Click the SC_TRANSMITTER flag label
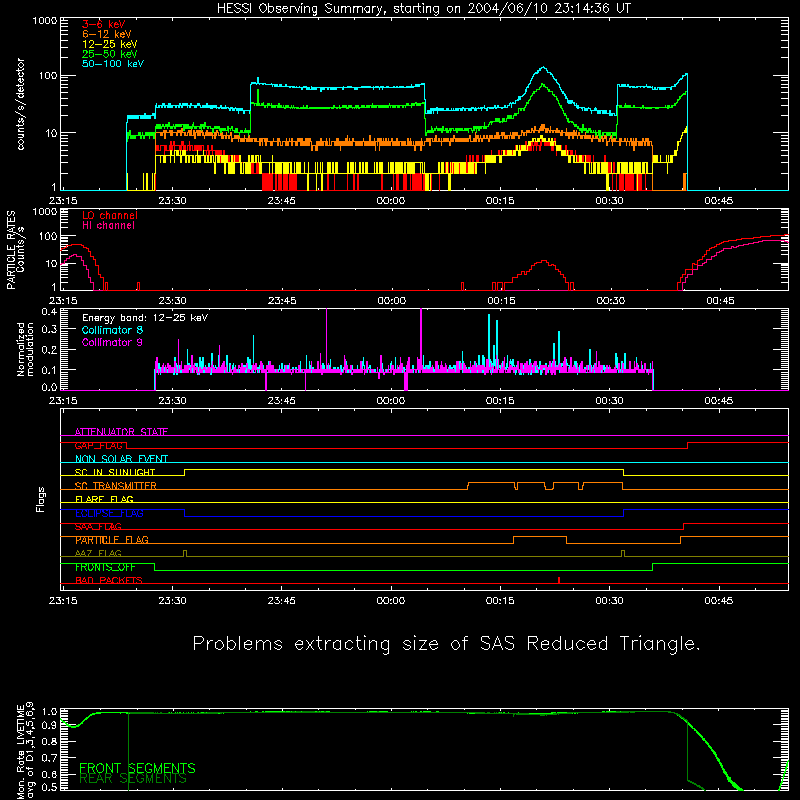 (x=116, y=486)
